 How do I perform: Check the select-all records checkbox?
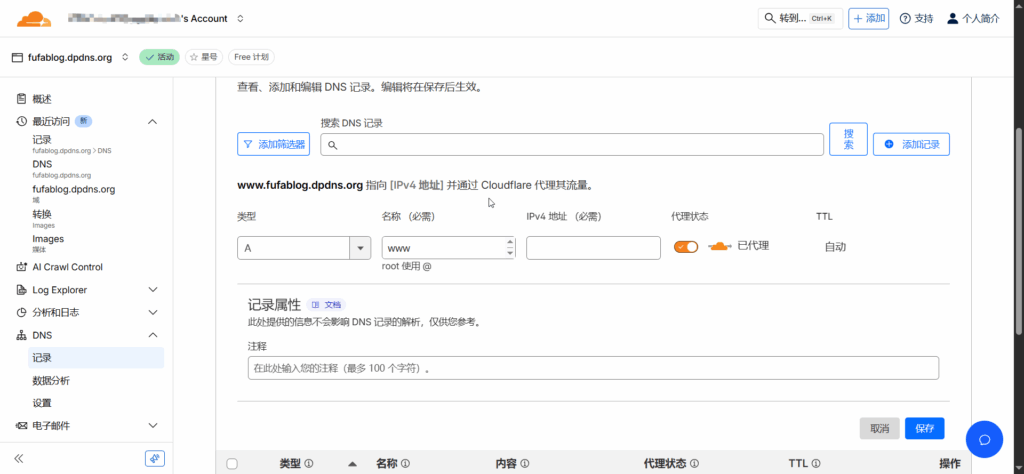233,464
